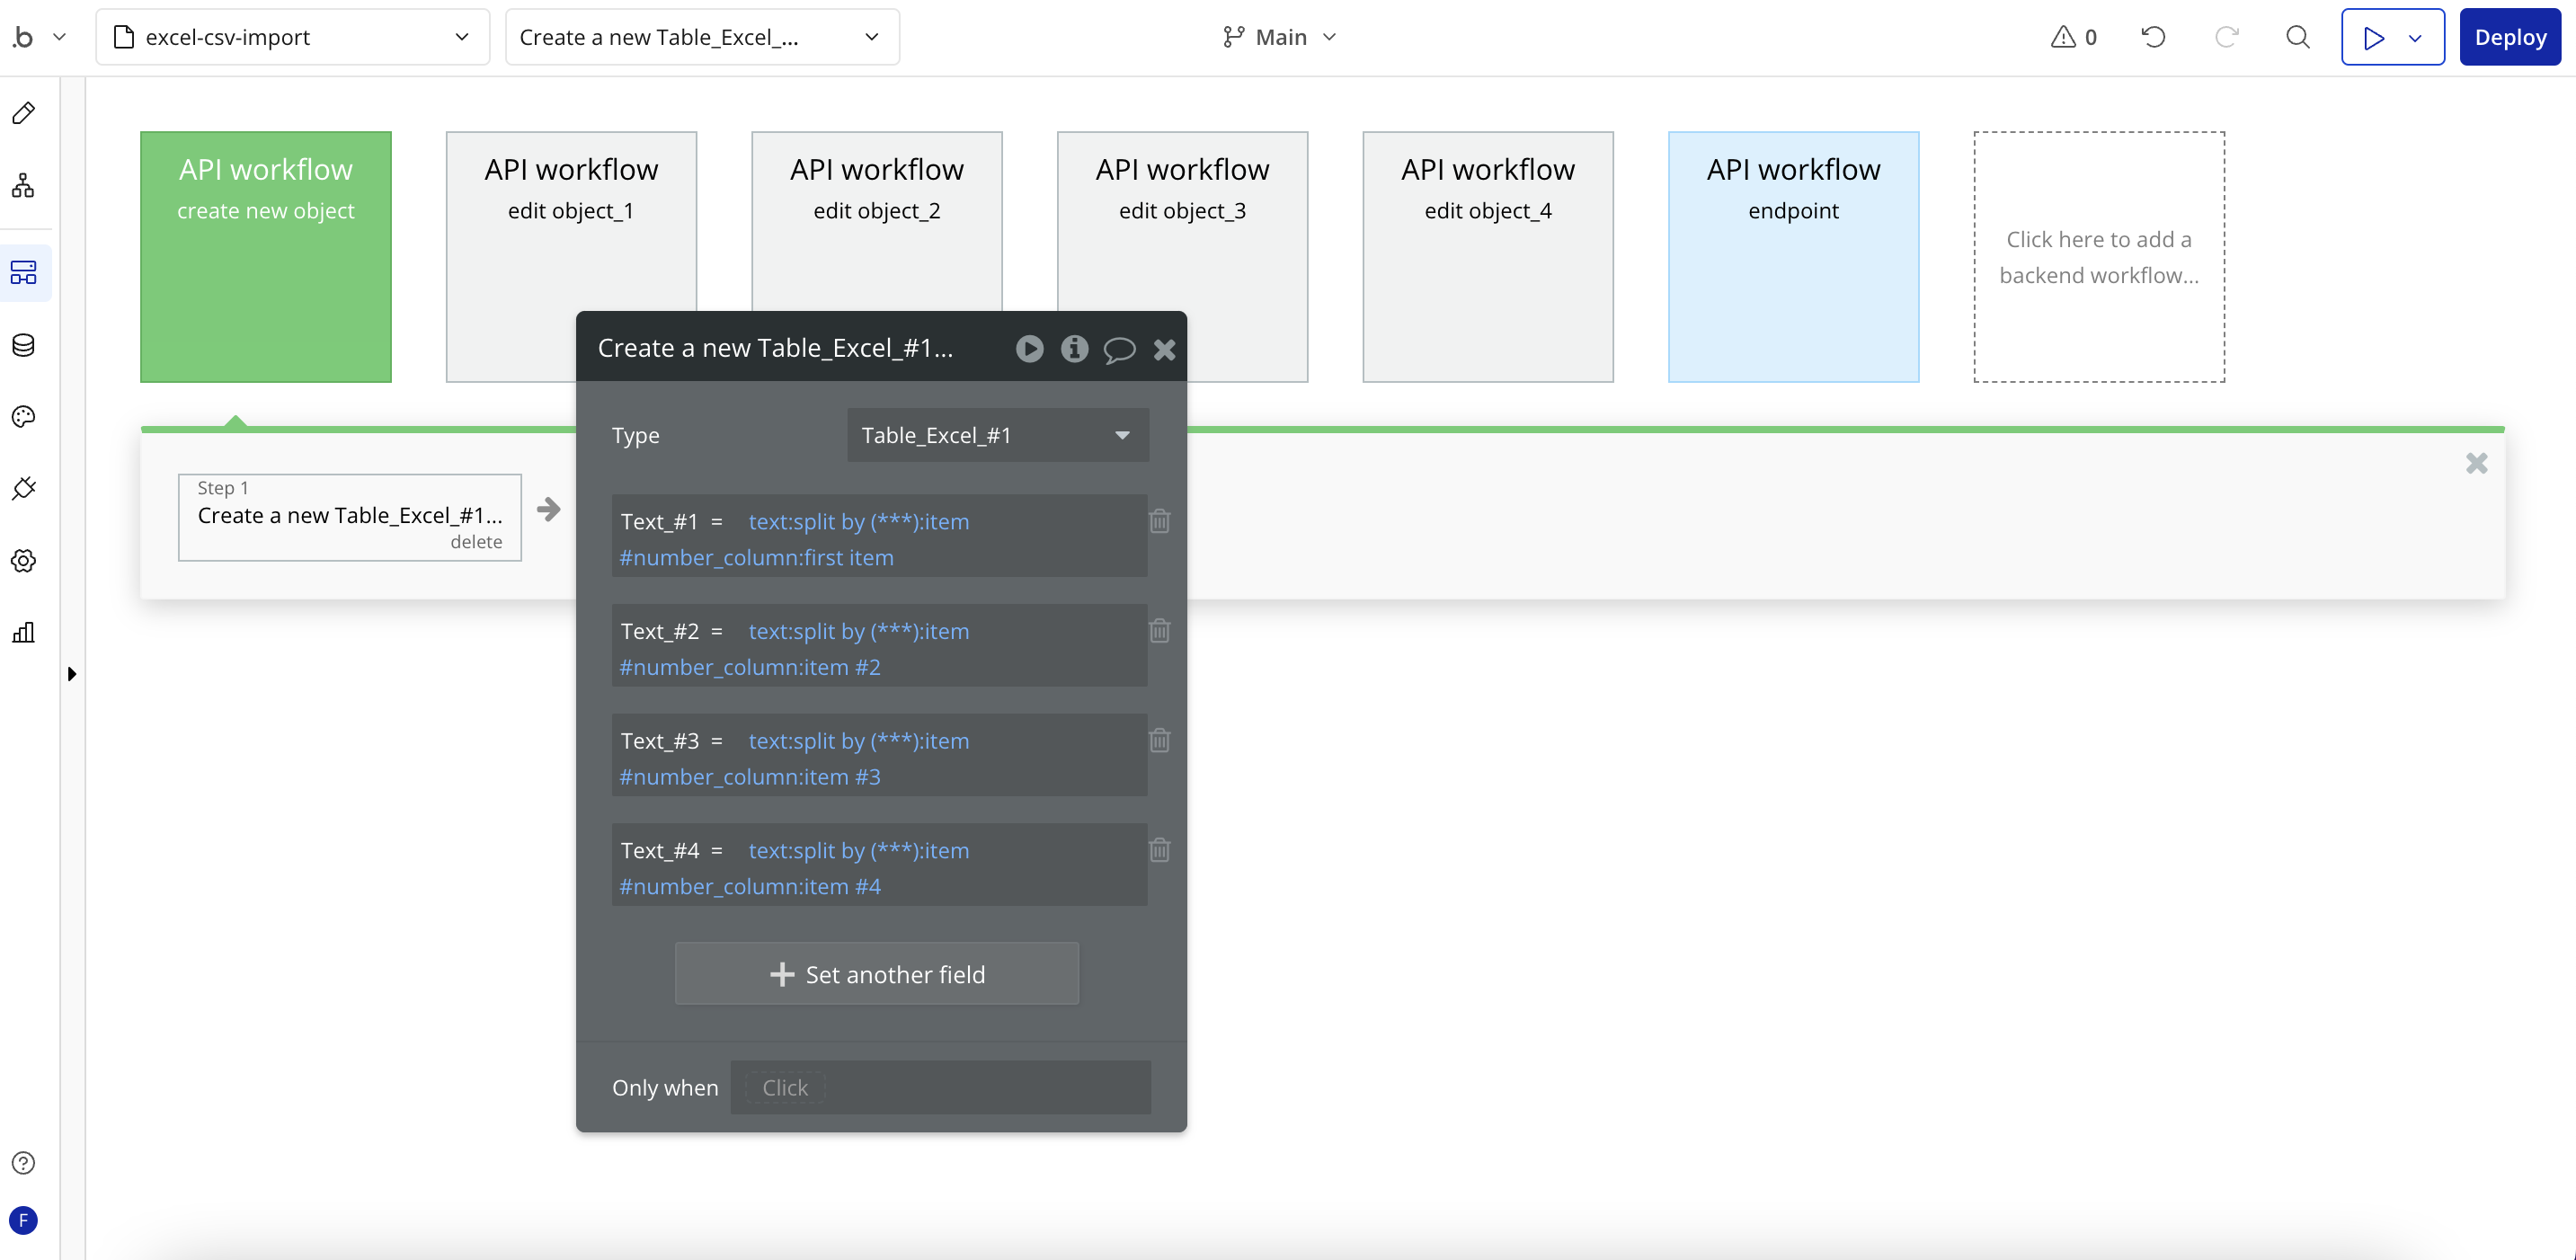Open the Styles palette icon
This screenshot has height=1260, width=2576.
24,417
